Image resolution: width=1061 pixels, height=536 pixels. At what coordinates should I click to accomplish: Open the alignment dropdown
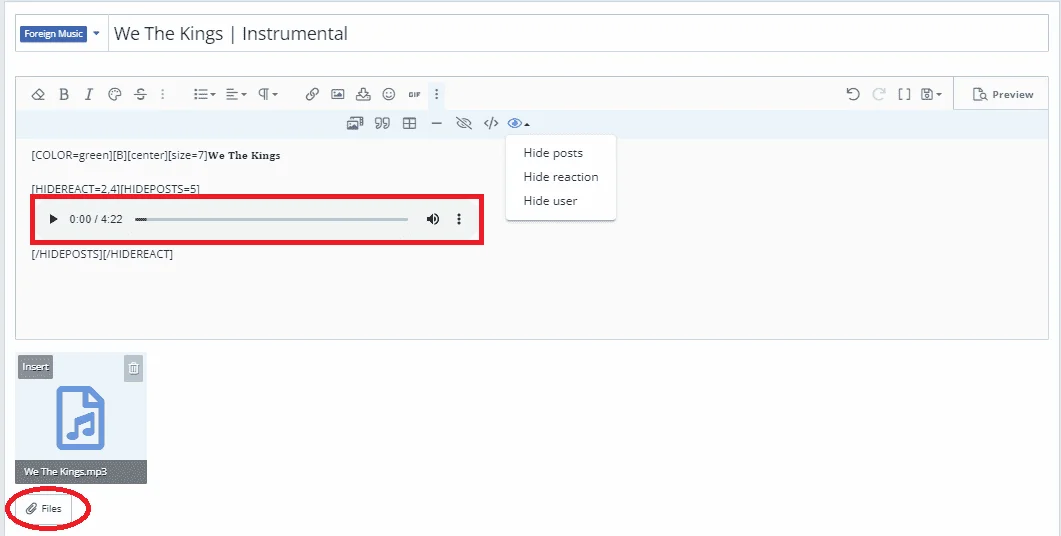pos(236,95)
